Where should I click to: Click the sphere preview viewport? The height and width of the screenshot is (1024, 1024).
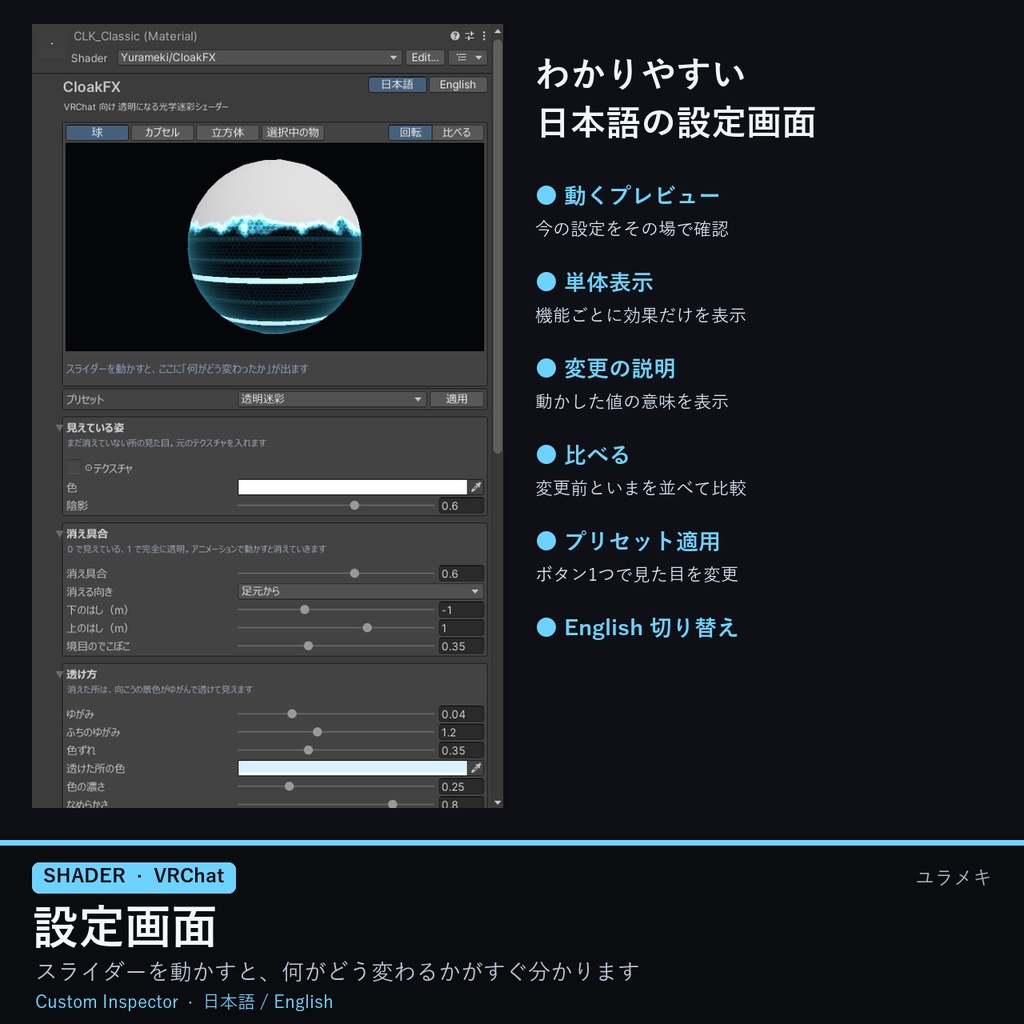click(275, 247)
